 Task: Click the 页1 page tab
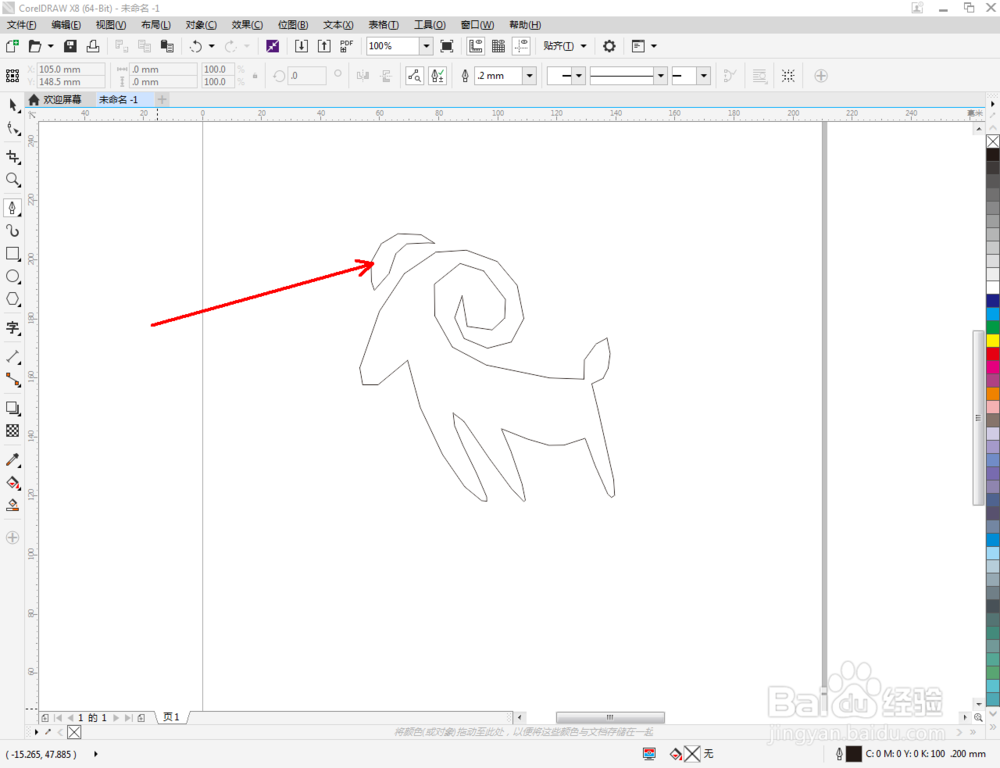(171, 717)
